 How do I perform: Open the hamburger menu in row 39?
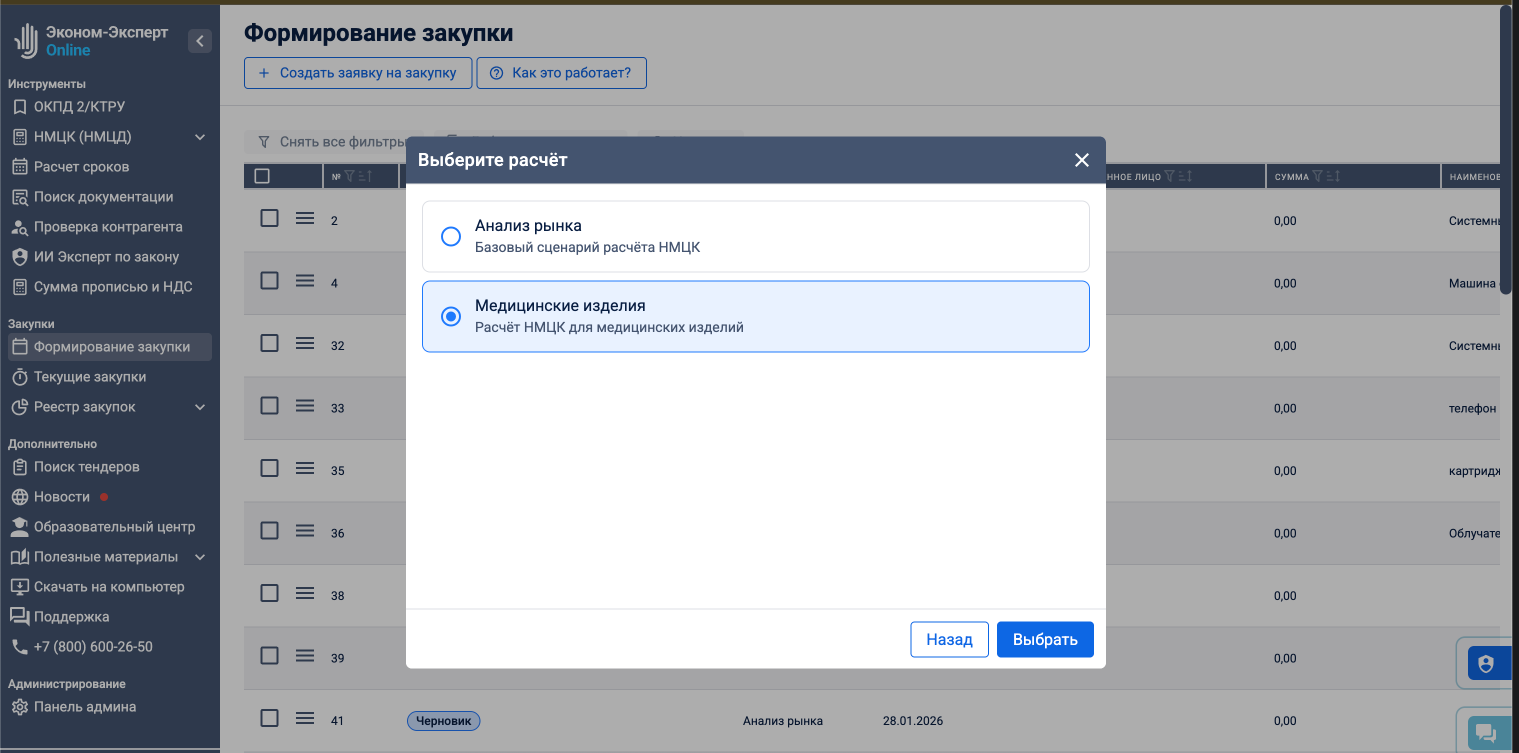click(x=305, y=656)
